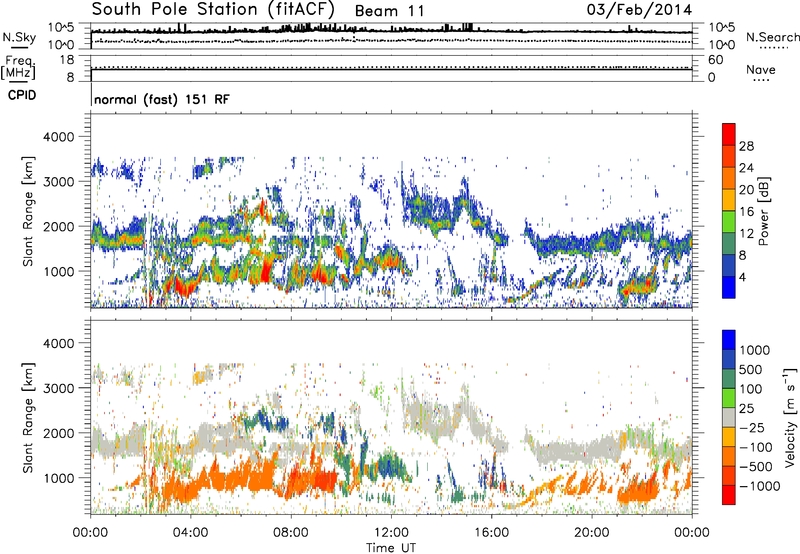Click the "4000" tick of the power panel
This screenshot has width=800, height=554.
(x=60, y=137)
